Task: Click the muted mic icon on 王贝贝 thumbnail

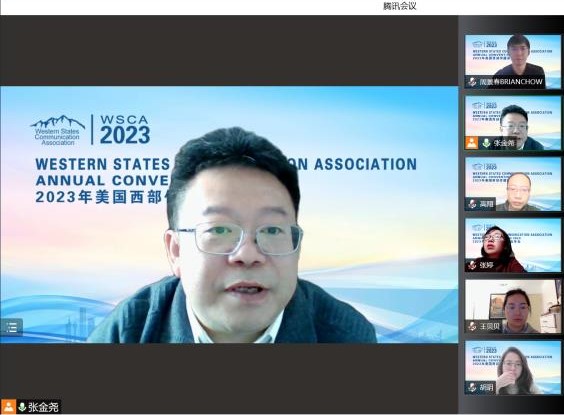Action: coord(472,327)
